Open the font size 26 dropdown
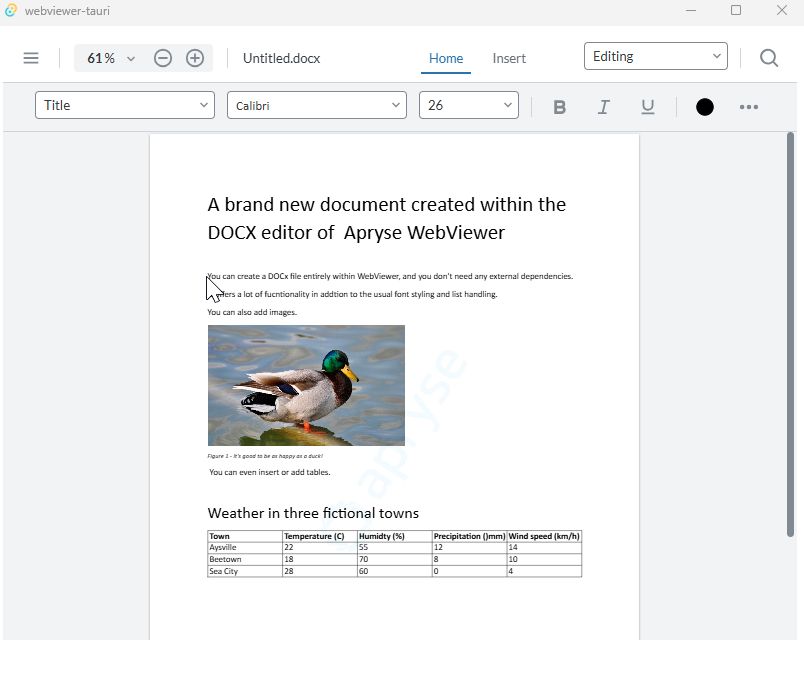The image size is (804, 695). (x=469, y=105)
